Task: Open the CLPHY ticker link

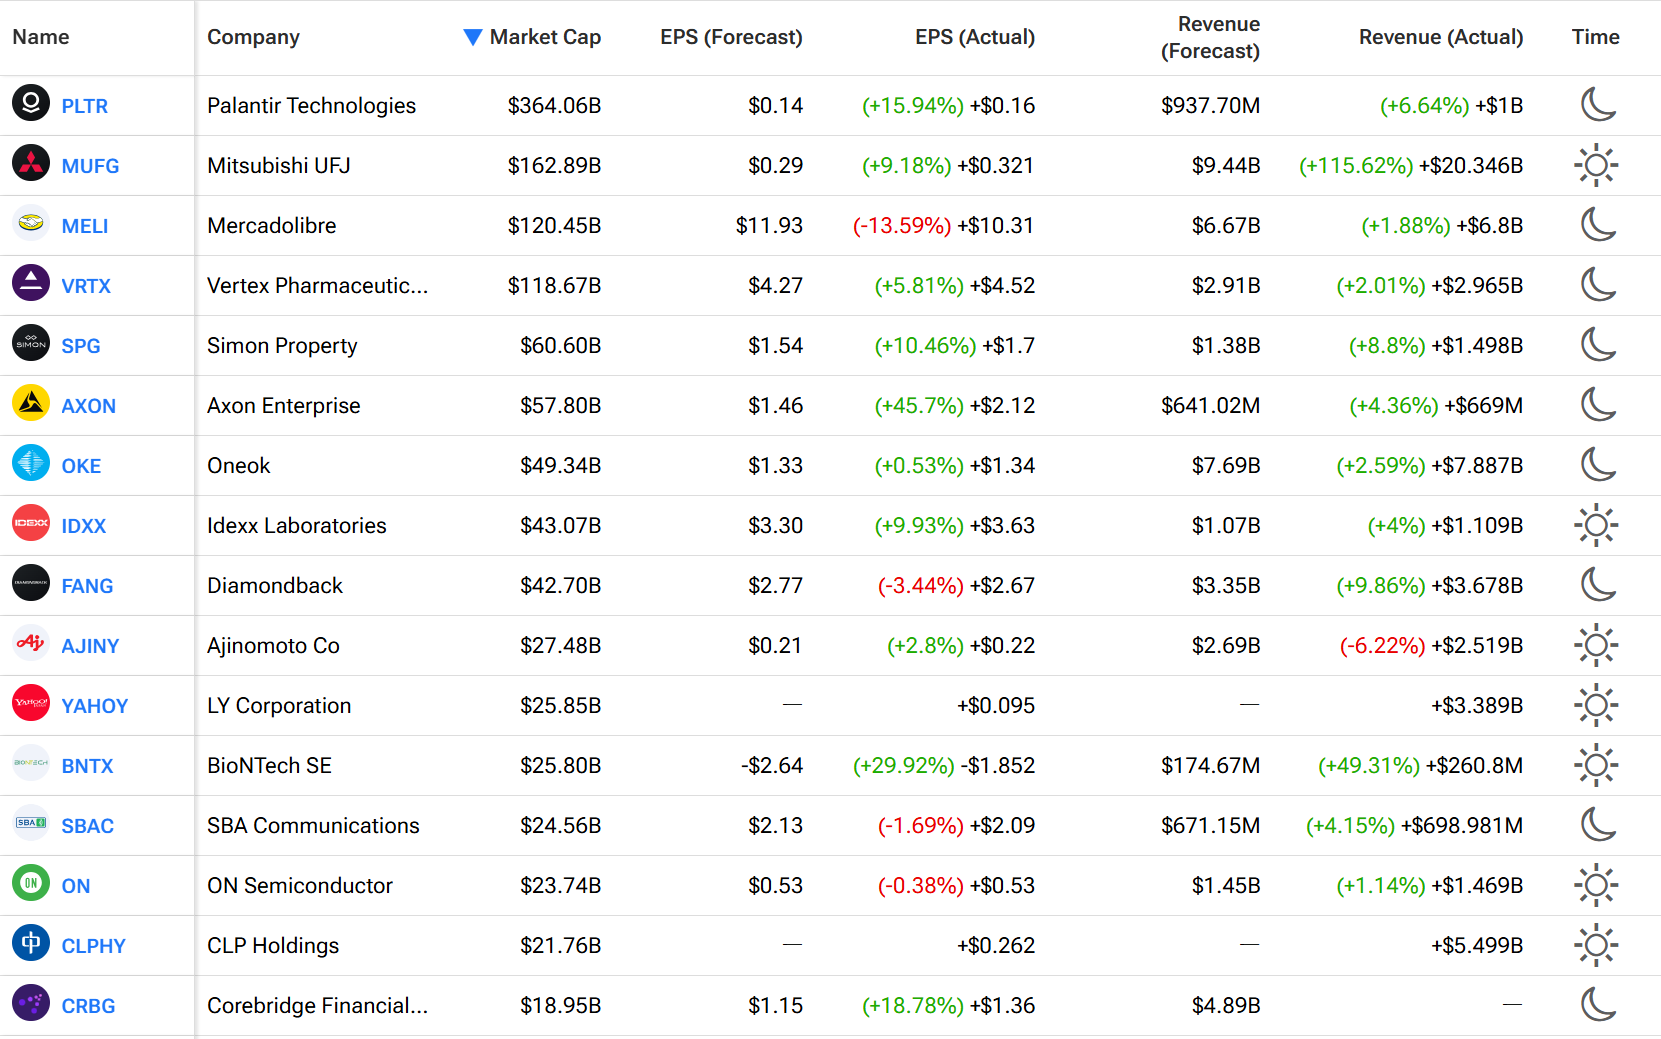Action: 94,946
